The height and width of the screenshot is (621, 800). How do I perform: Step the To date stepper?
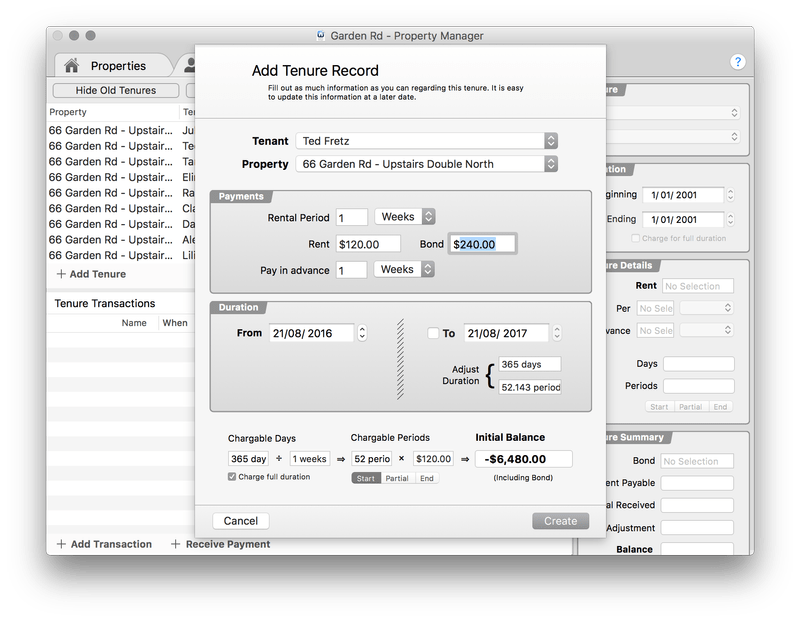tap(557, 333)
